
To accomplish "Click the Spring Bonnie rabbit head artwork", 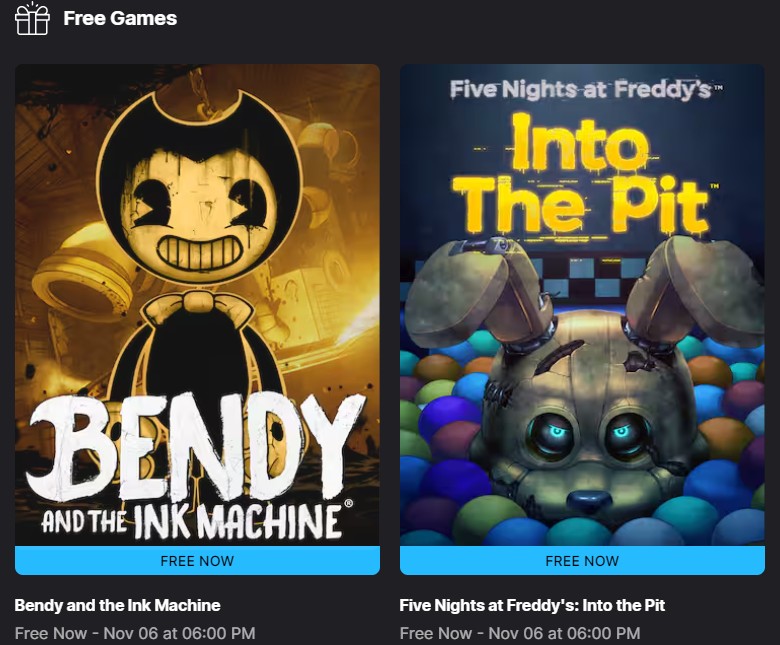I will point(587,398).
